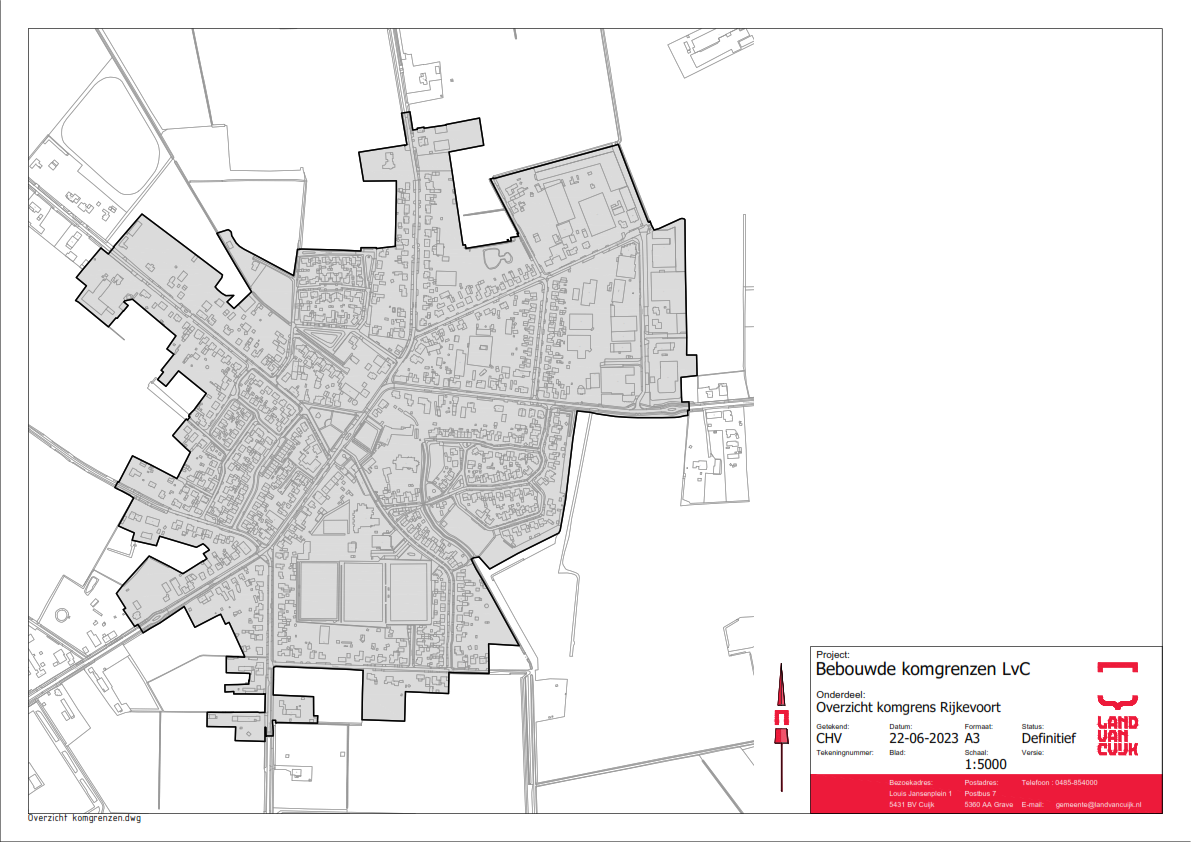Select the middle sports field rectangle
1191x842 pixels.
363,592
